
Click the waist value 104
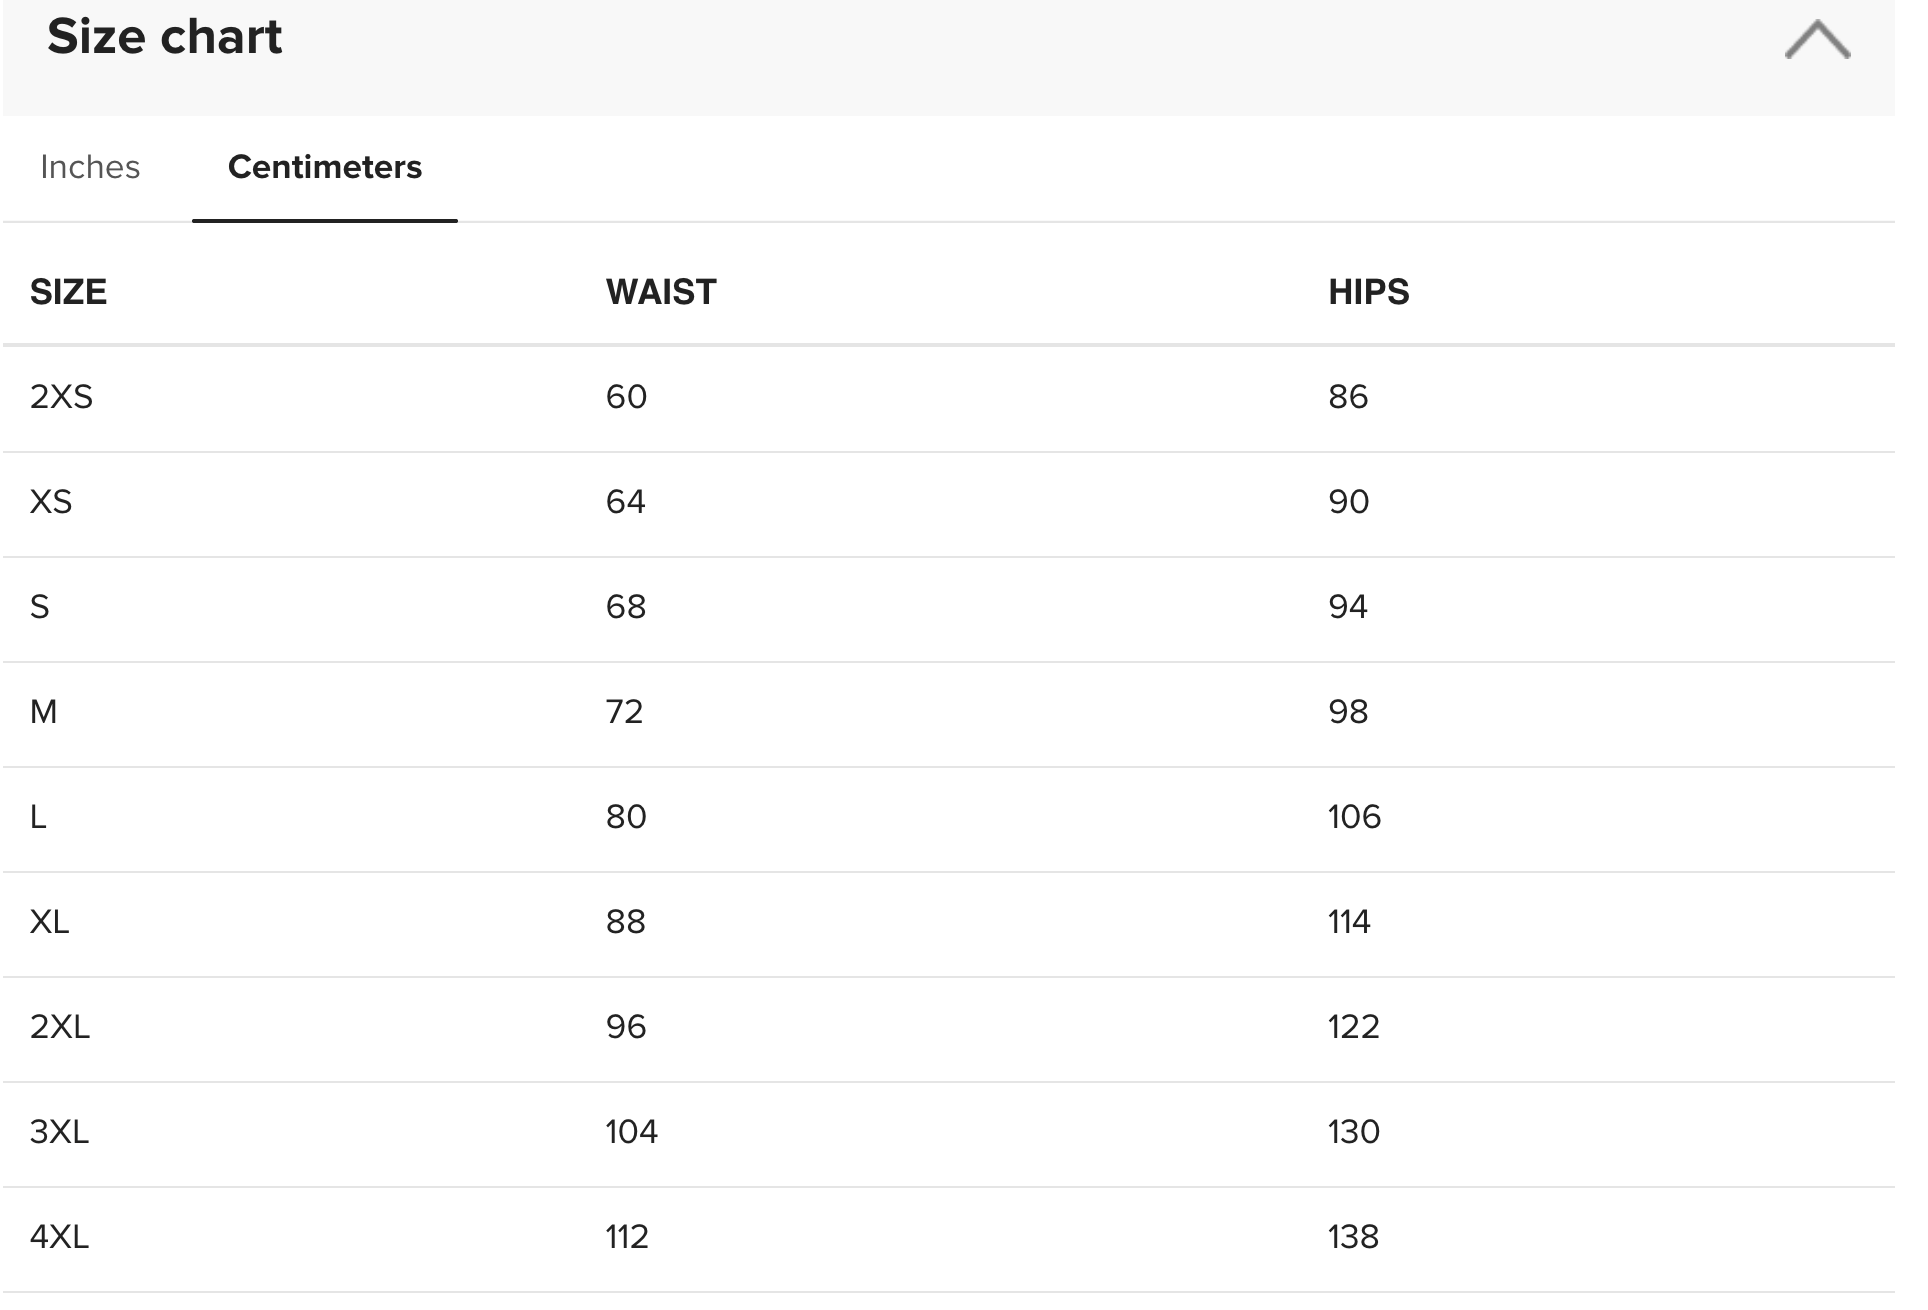pyautogui.click(x=632, y=1132)
